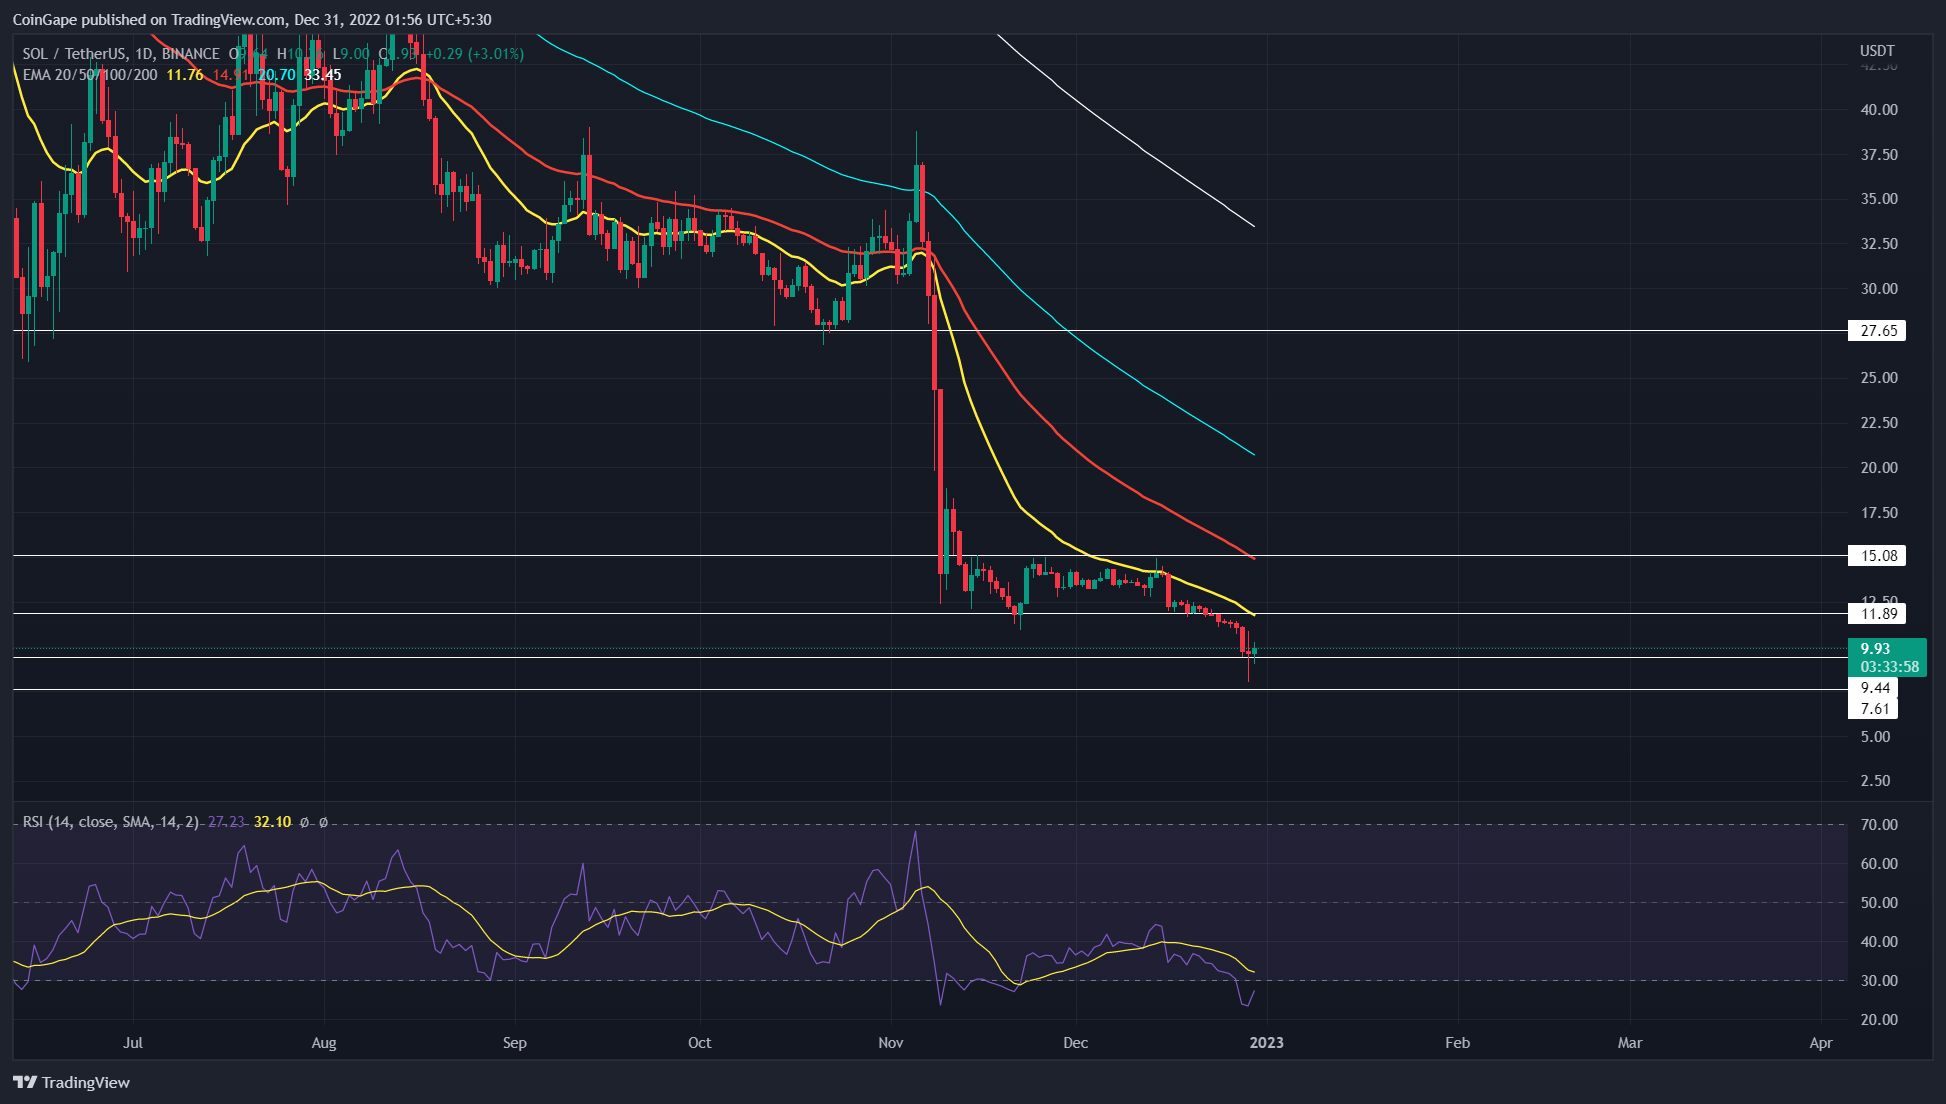Click the TradingView logo at bottom left

coord(71,1082)
